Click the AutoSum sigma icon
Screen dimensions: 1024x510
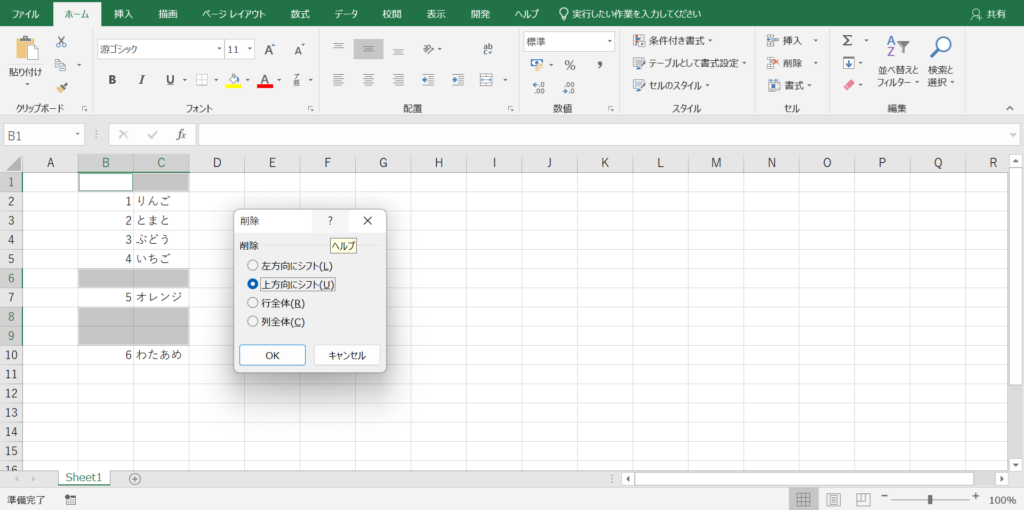point(848,40)
